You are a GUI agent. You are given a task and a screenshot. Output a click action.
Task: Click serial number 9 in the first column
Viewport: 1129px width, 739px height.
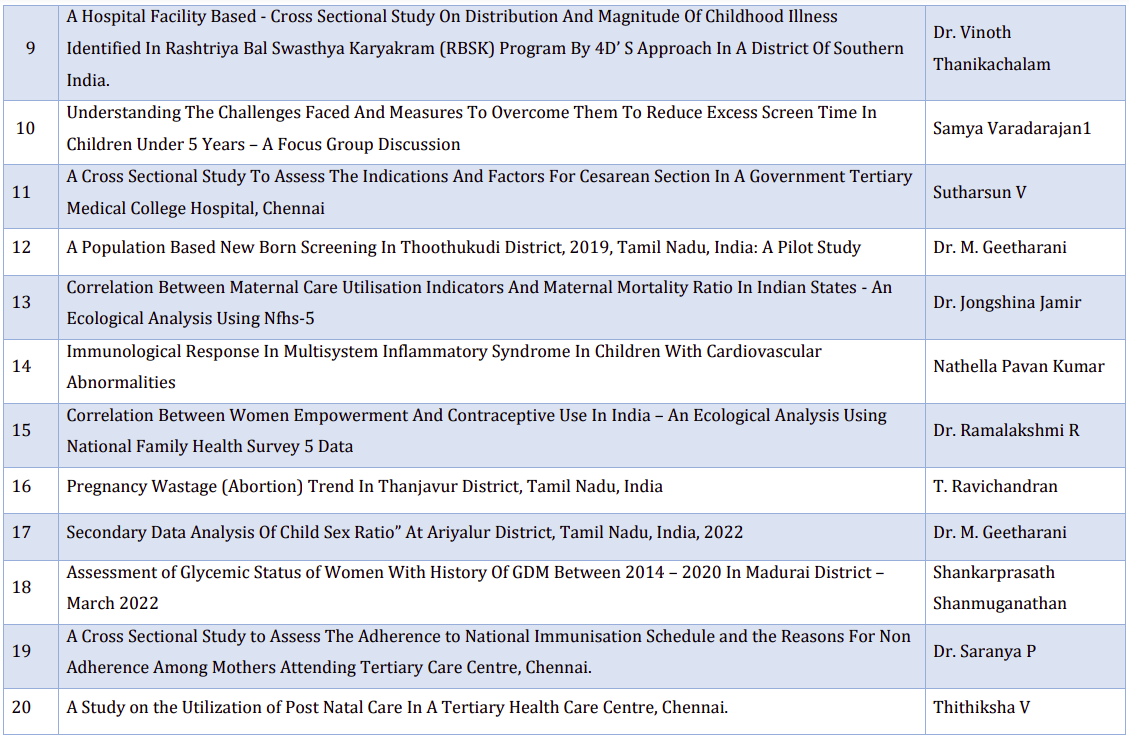[x=30, y=48]
